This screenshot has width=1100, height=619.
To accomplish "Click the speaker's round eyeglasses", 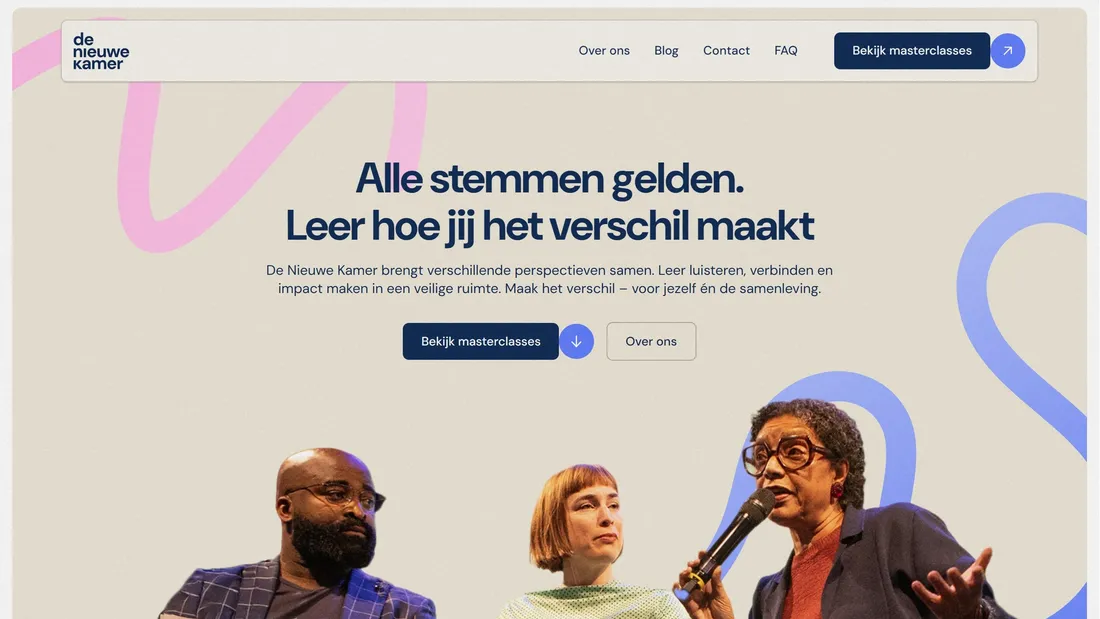I will 782,454.
